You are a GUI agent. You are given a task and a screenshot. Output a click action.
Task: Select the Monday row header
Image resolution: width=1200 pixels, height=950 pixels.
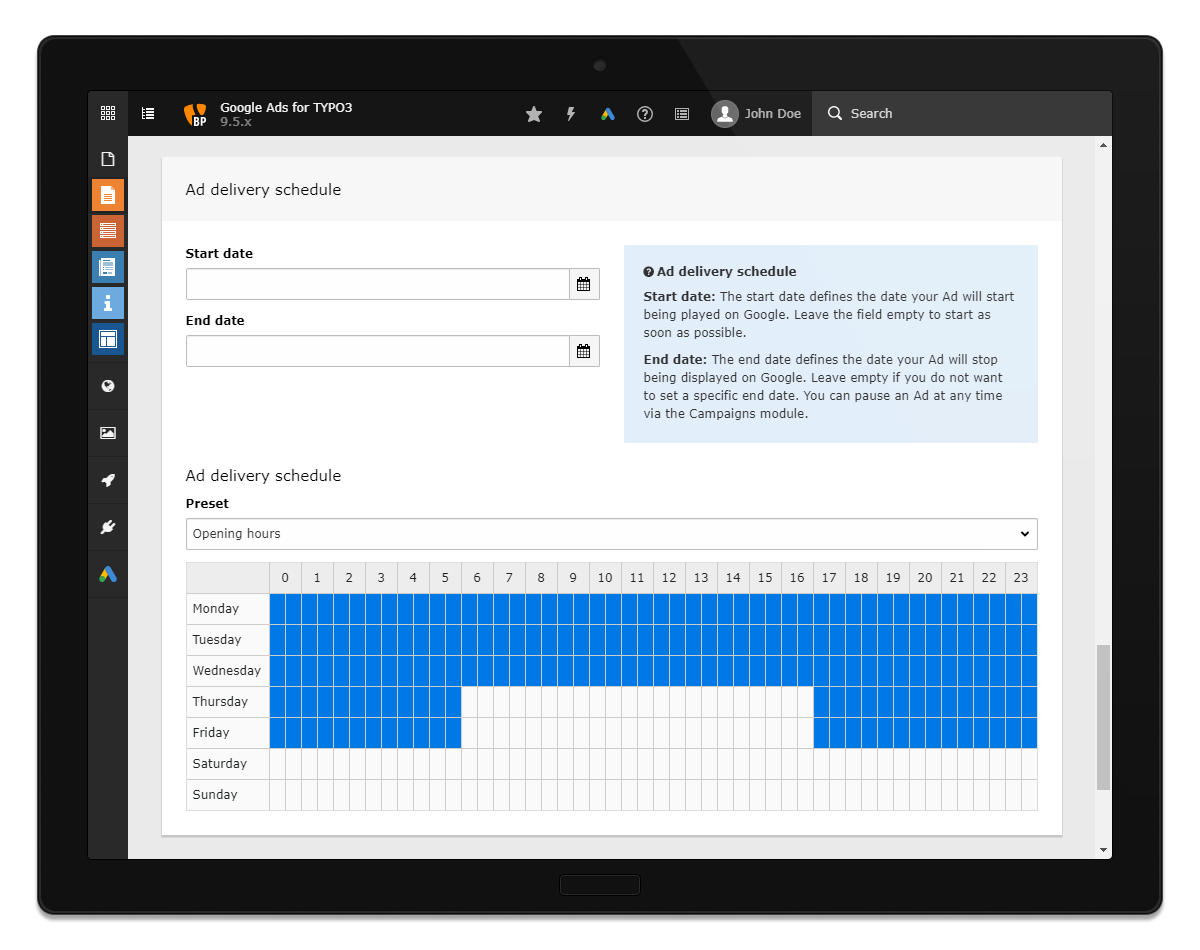tap(228, 609)
